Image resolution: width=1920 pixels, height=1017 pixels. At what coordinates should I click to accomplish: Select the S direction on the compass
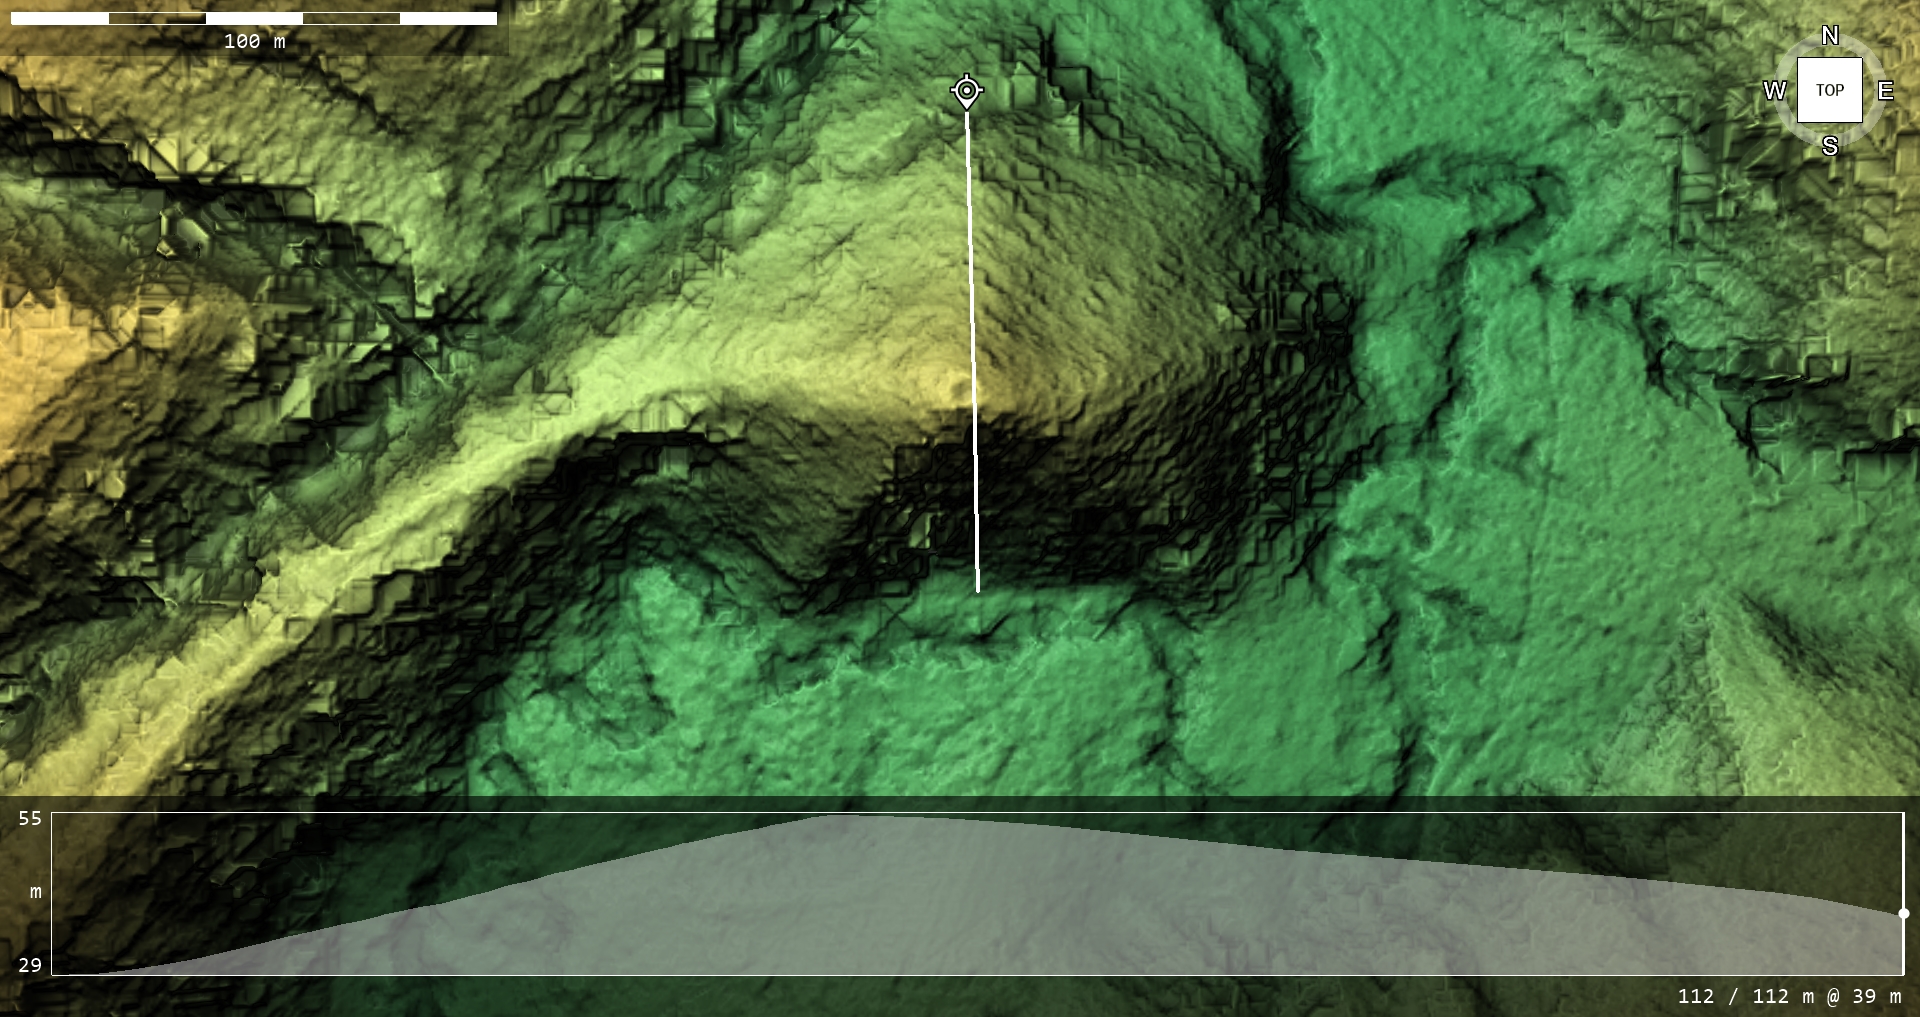1830,146
